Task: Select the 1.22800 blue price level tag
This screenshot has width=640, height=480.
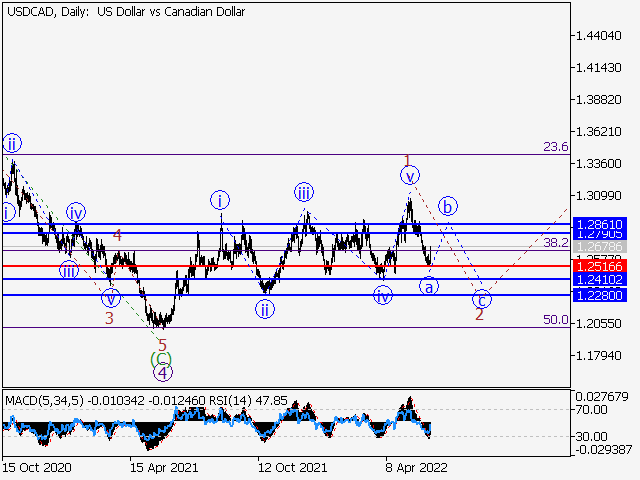Action: [x=600, y=295]
